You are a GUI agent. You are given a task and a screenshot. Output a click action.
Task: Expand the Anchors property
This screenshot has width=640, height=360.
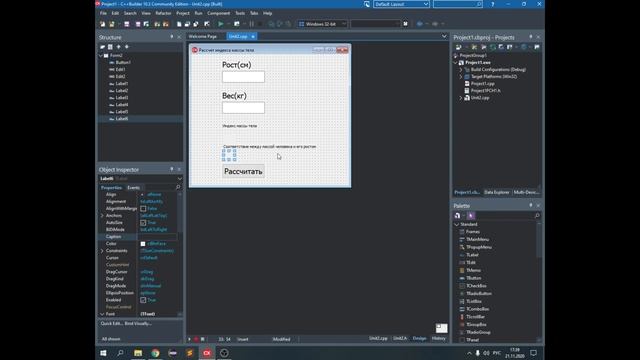pyautogui.click(x=102, y=216)
